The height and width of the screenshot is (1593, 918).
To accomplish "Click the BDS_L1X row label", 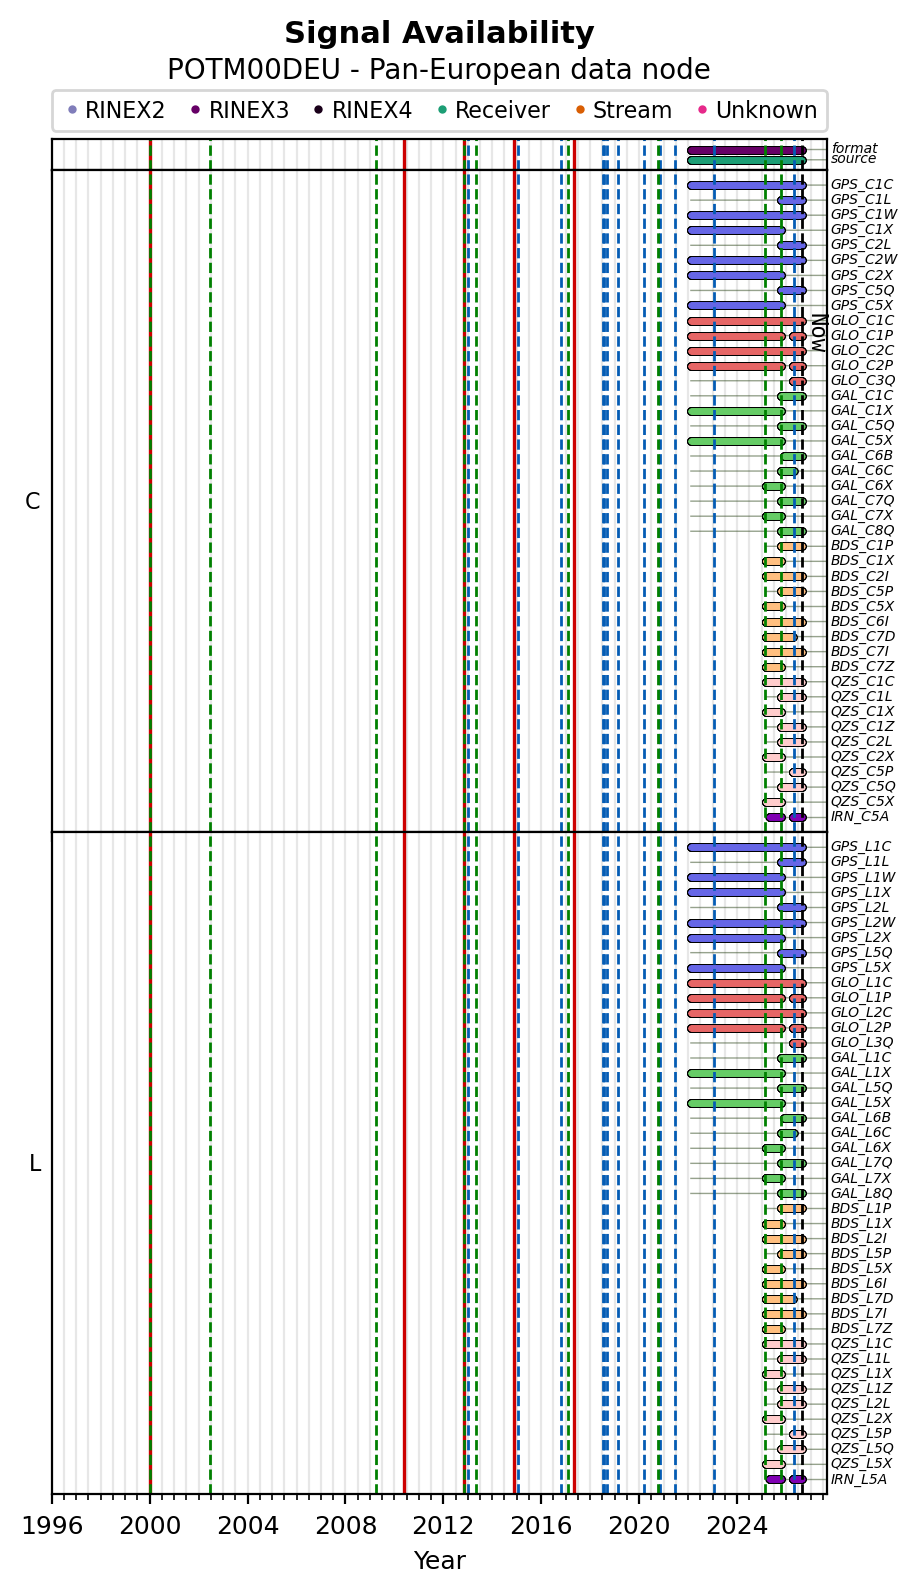I will [861, 1224].
